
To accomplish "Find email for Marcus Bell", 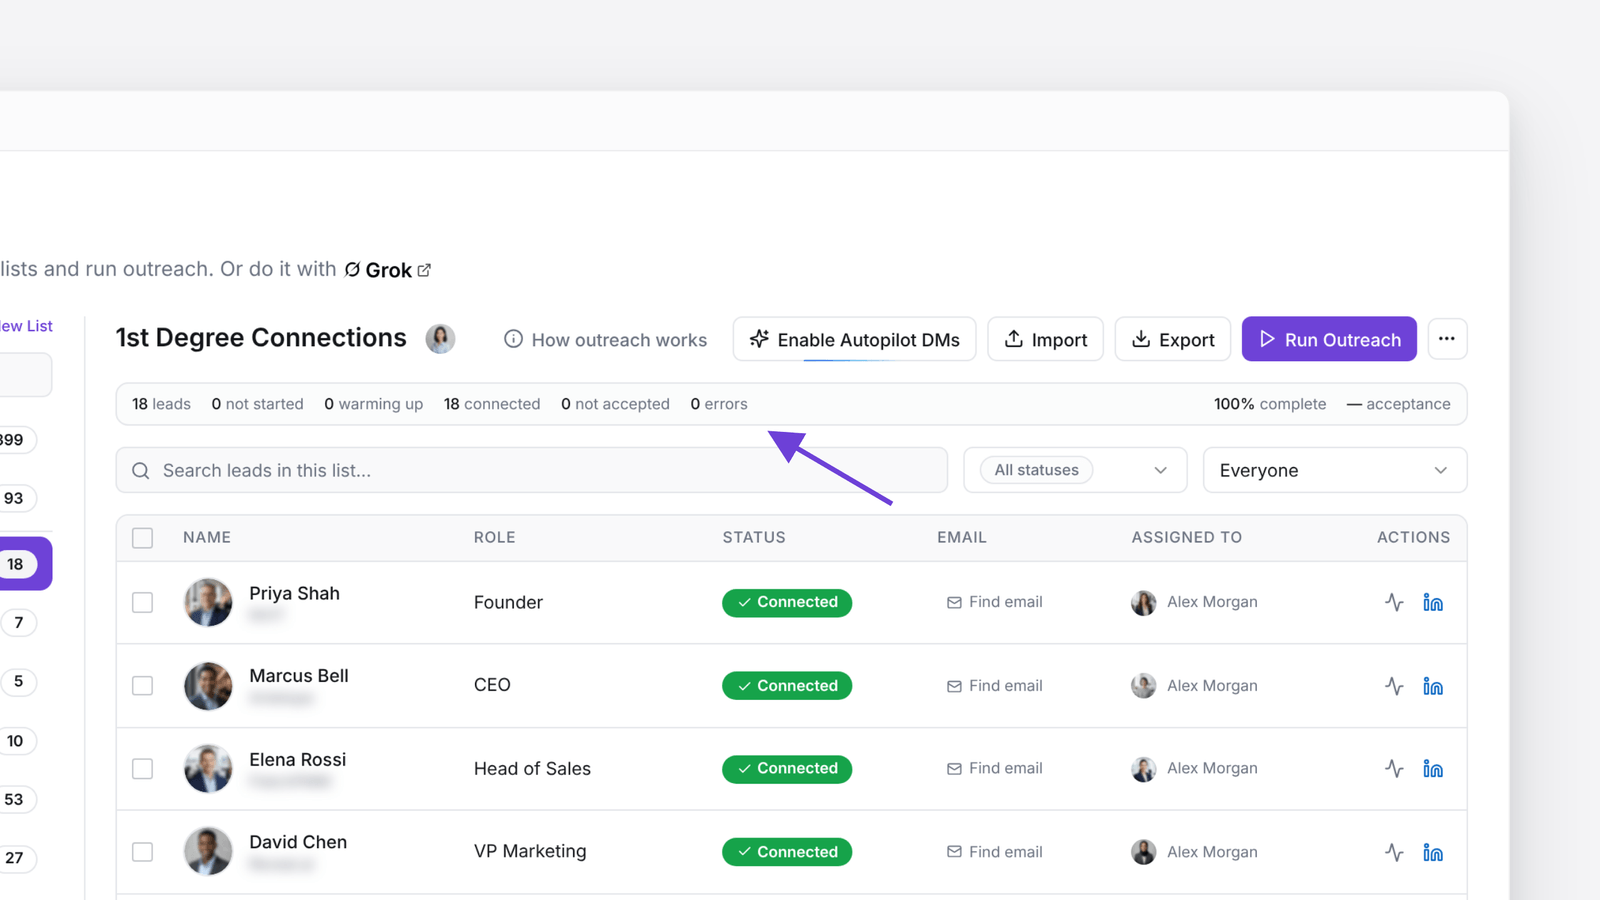I will click(994, 686).
